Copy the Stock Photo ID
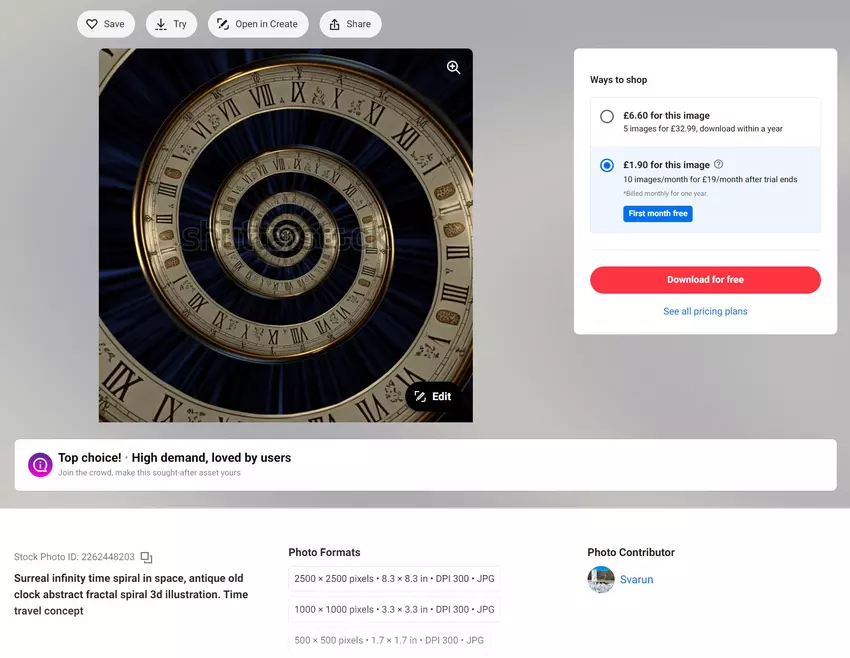Screen dimensions: 850x658 pyautogui.click(x=146, y=557)
